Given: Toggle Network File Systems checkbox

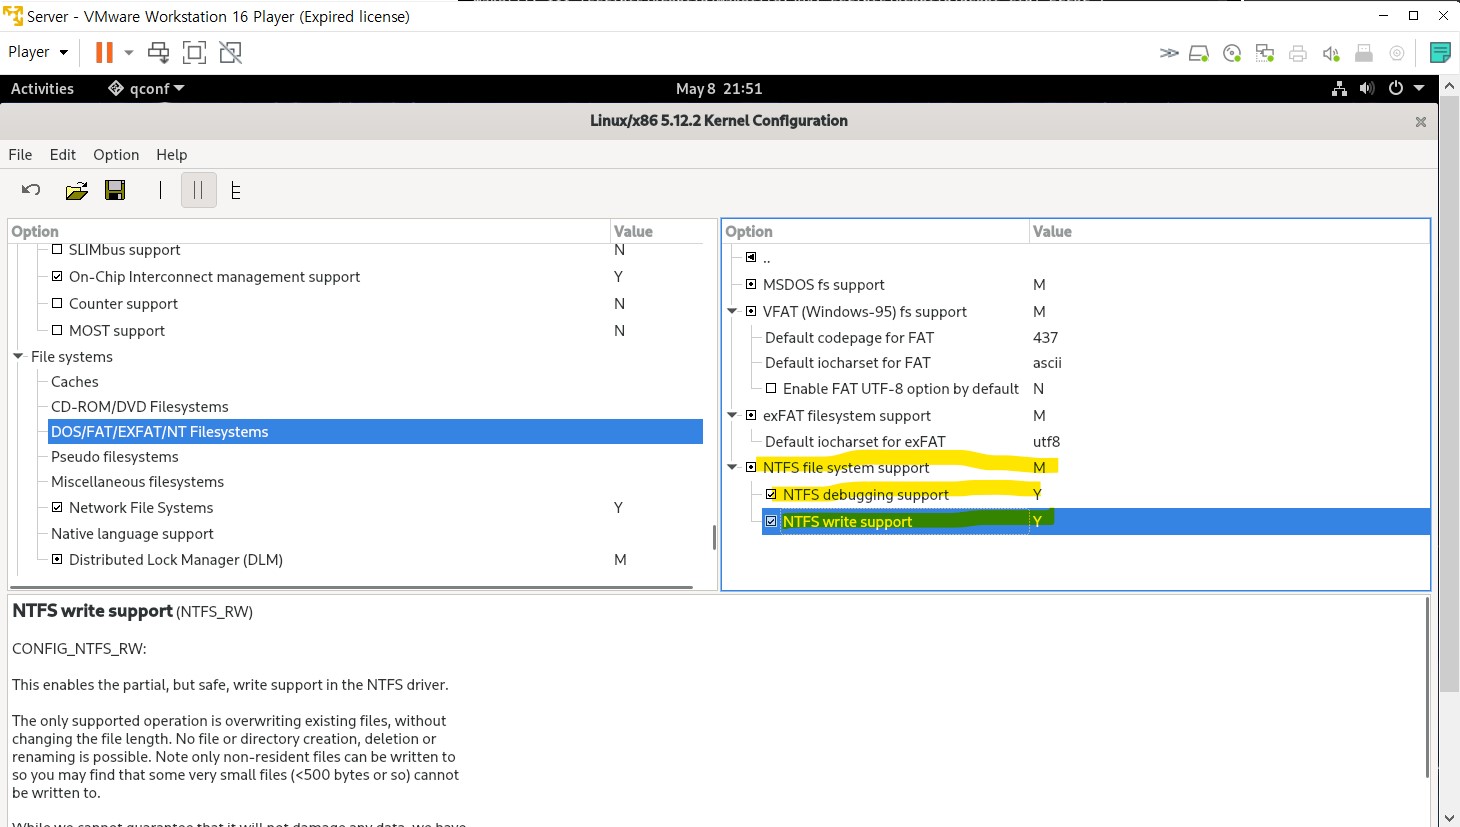Looking at the screenshot, I should [57, 507].
